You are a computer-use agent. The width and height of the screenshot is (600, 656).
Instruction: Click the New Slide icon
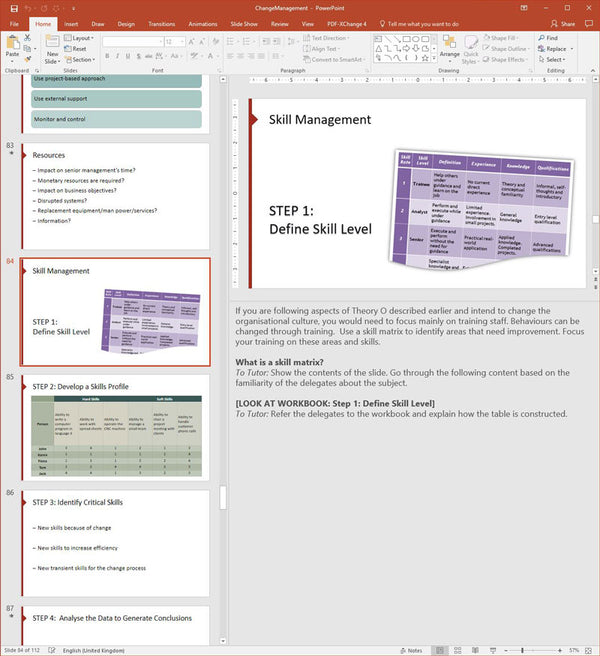click(x=52, y=42)
